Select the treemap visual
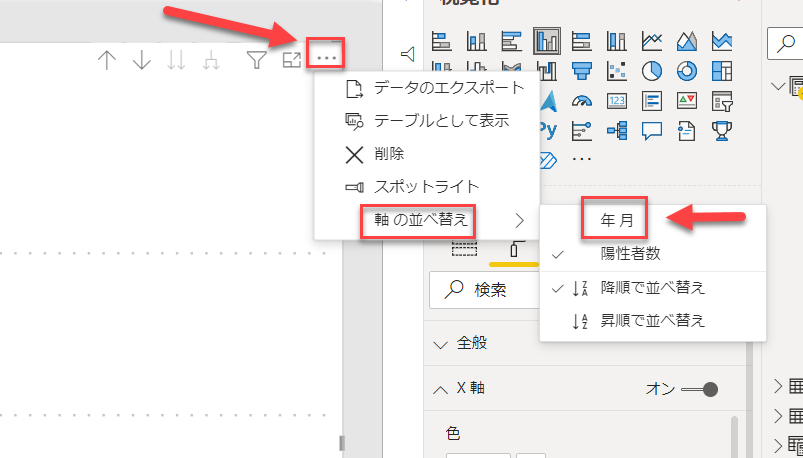 [x=722, y=71]
